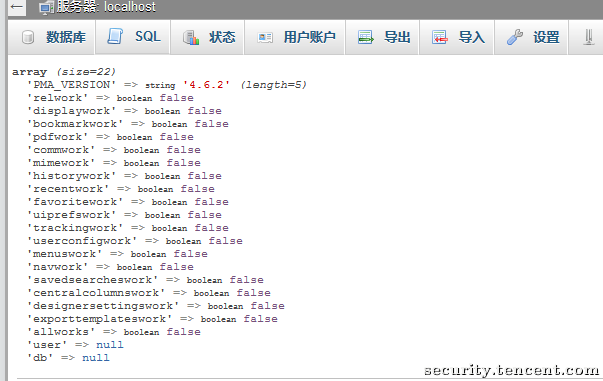The image size is (603, 381).
Task: Click the 'allworks' key text
Action: (61, 332)
